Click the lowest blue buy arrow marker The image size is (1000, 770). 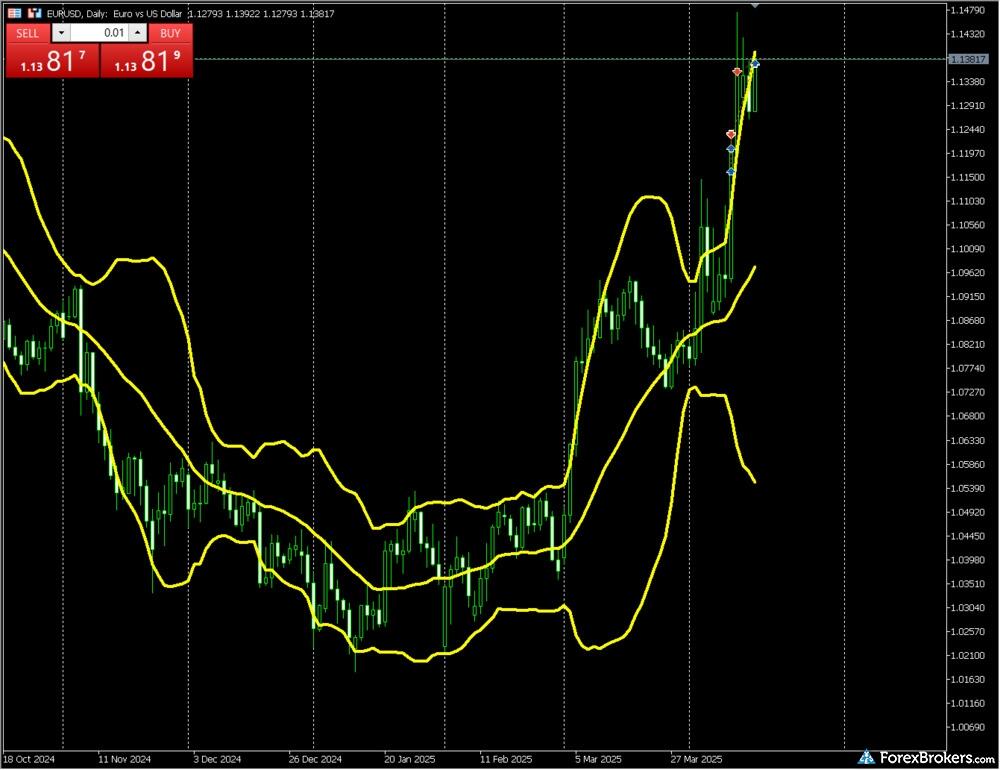tap(731, 172)
